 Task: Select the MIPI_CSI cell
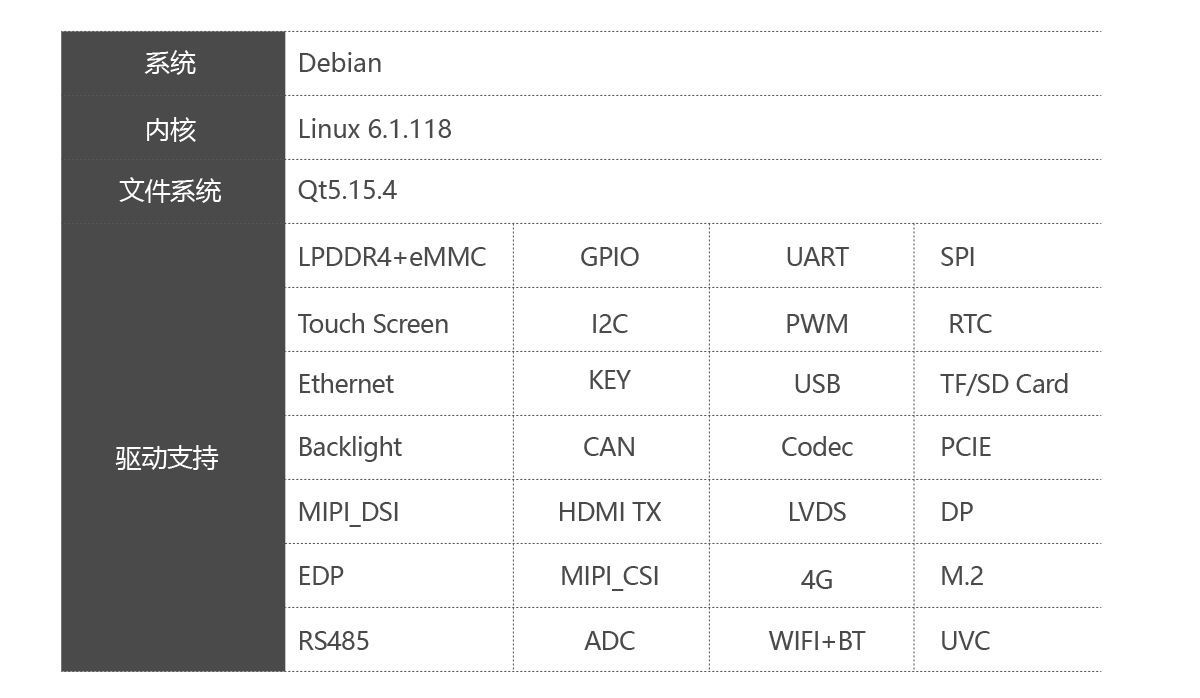[609, 576]
